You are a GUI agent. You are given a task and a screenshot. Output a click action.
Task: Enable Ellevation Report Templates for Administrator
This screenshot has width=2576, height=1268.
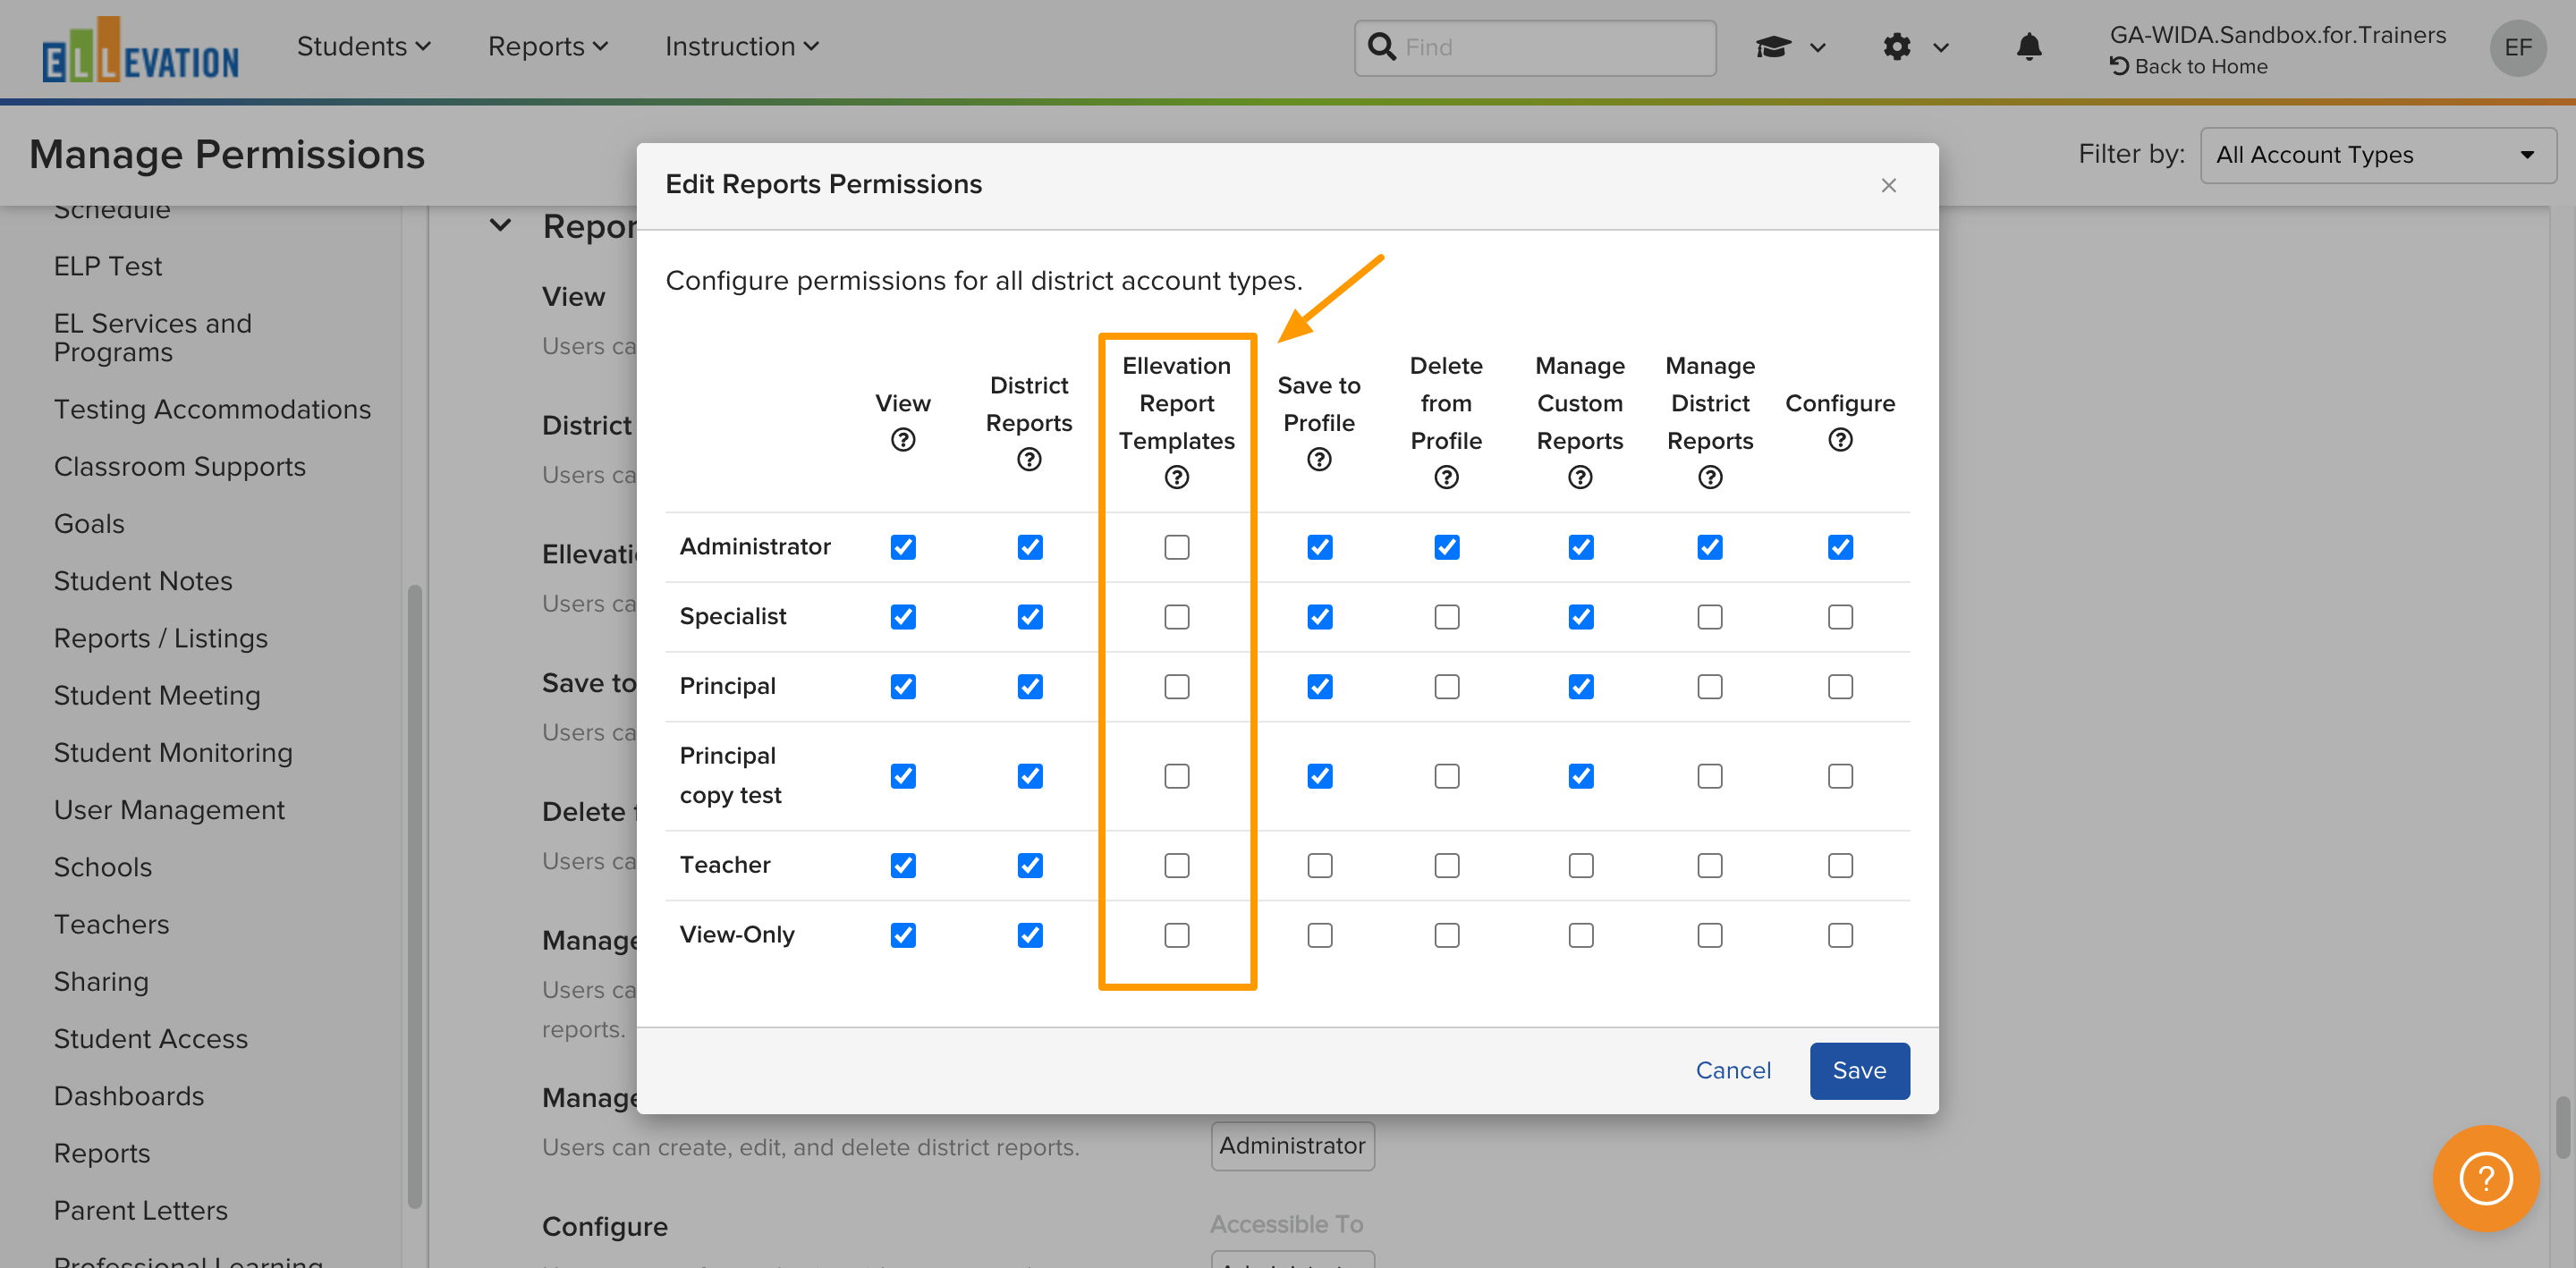[x=1176, y=547]
